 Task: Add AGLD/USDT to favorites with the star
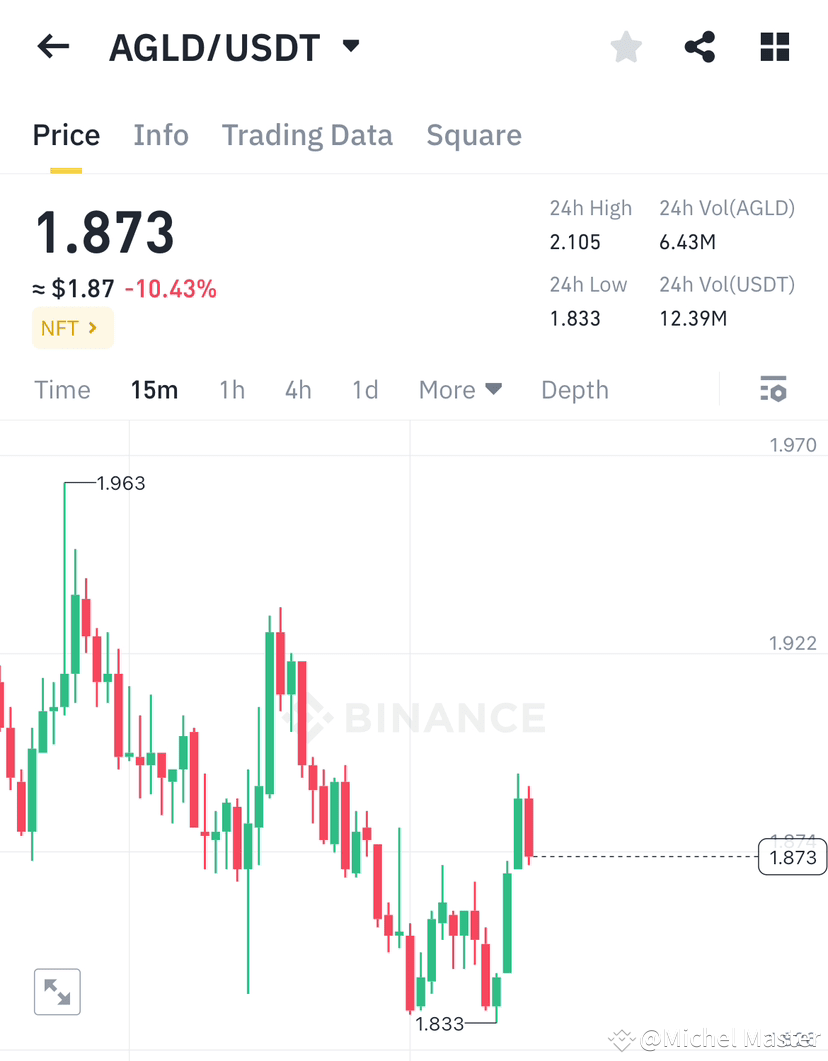pyautogui.click(x=626, y=47)
